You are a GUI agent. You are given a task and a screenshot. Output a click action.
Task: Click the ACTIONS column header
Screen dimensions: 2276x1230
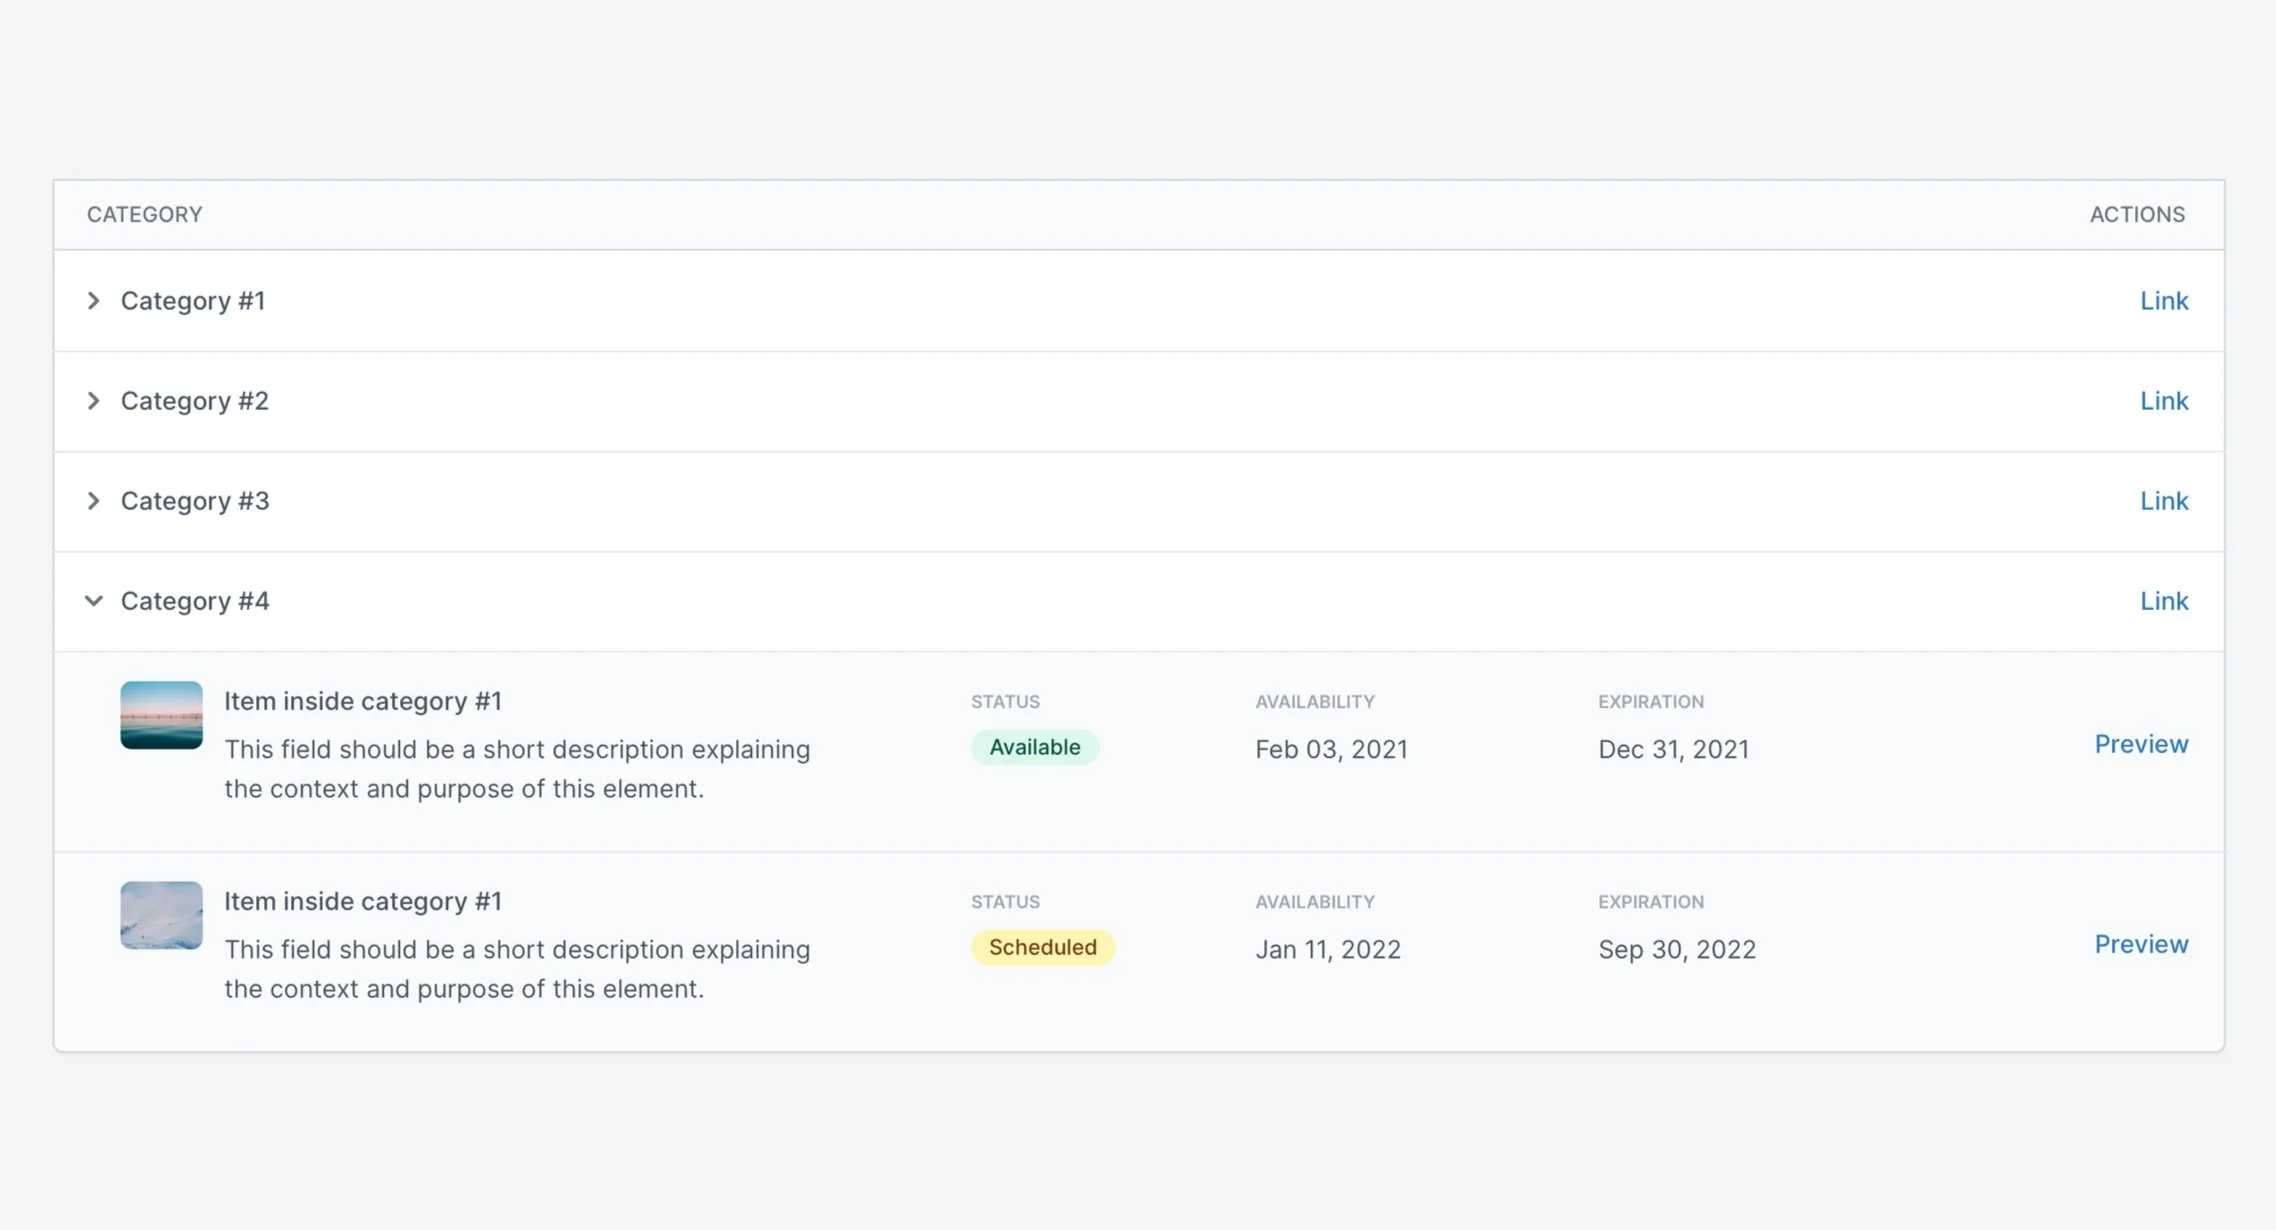pos(2136,215)
